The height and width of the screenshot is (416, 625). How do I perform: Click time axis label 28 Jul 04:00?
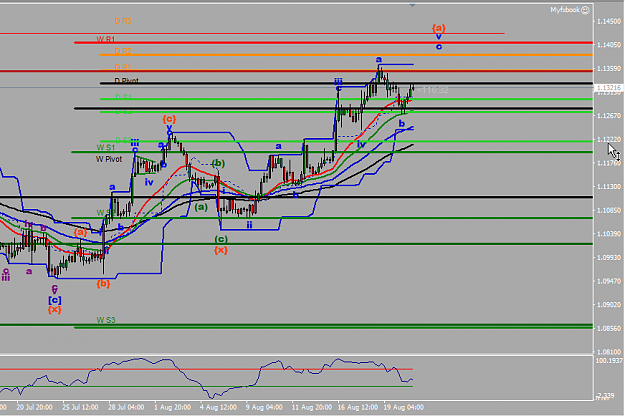coord(126,407)
